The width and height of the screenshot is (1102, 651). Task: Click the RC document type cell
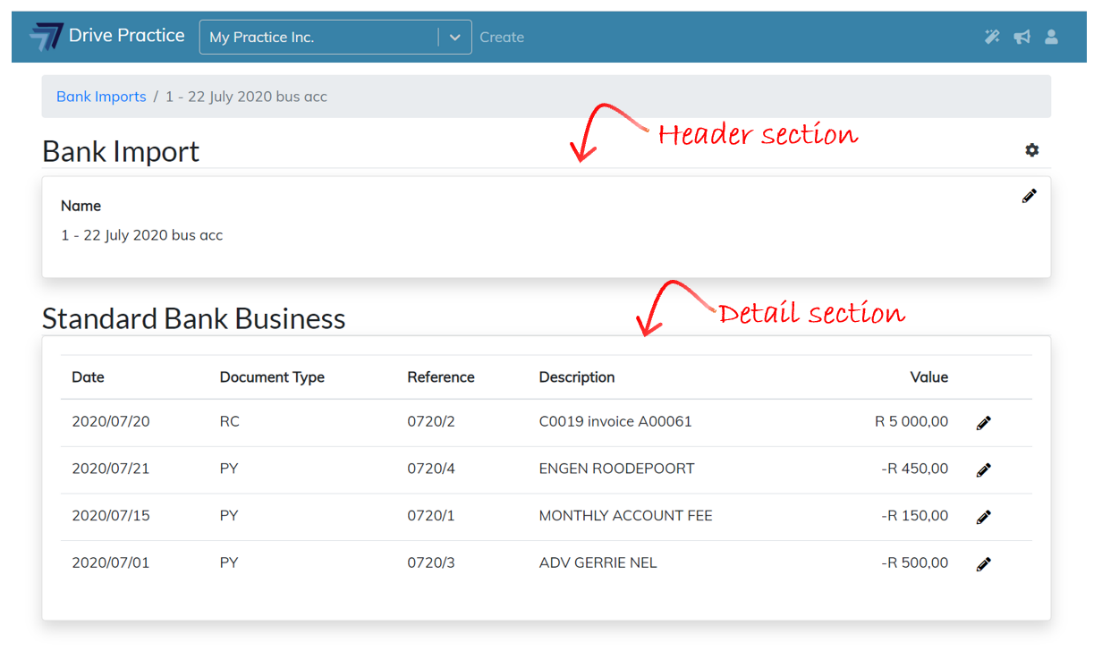click(229, 421)
